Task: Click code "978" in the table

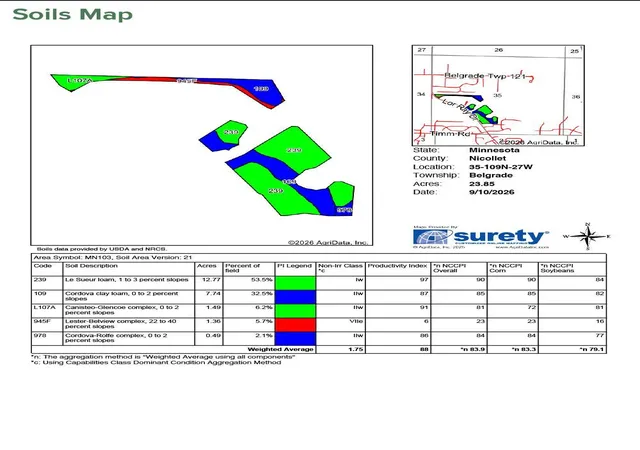Action: point(40,335)
